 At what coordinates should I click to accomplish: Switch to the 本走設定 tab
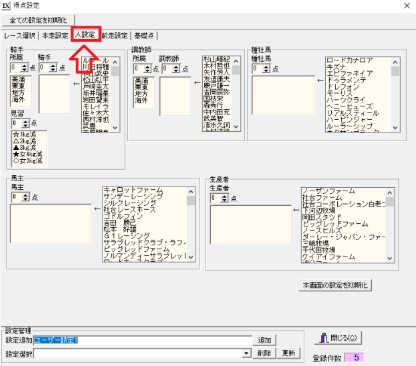[55, 35]
